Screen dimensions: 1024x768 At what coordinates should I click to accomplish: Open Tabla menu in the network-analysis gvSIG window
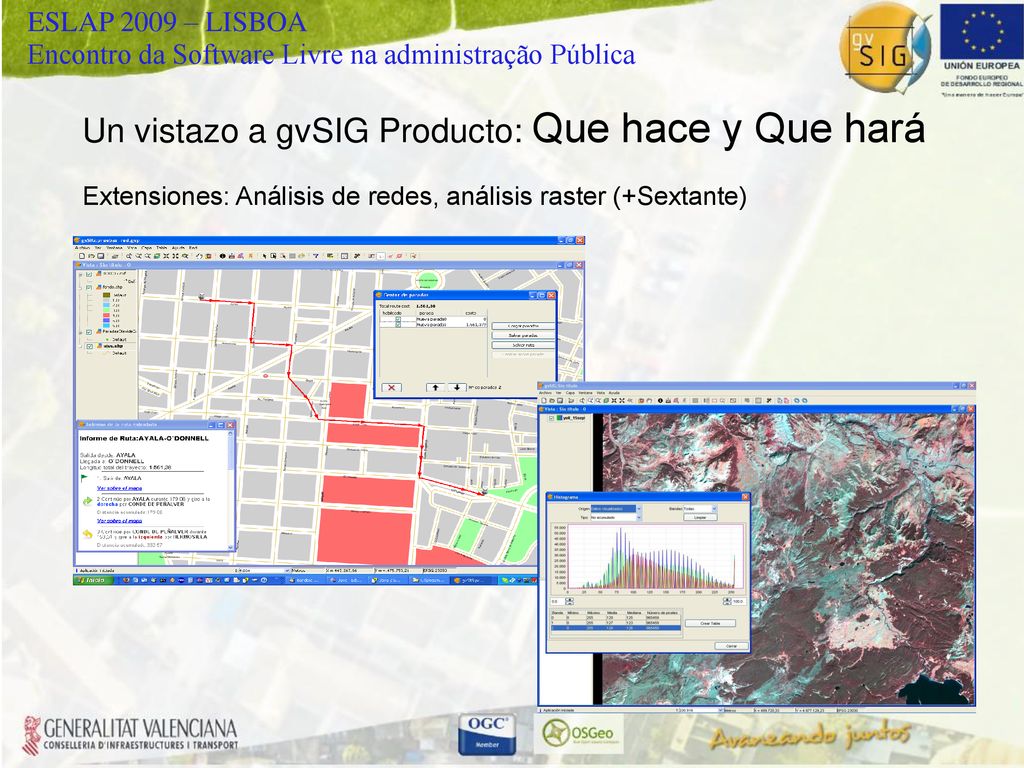tap(162, 248)
